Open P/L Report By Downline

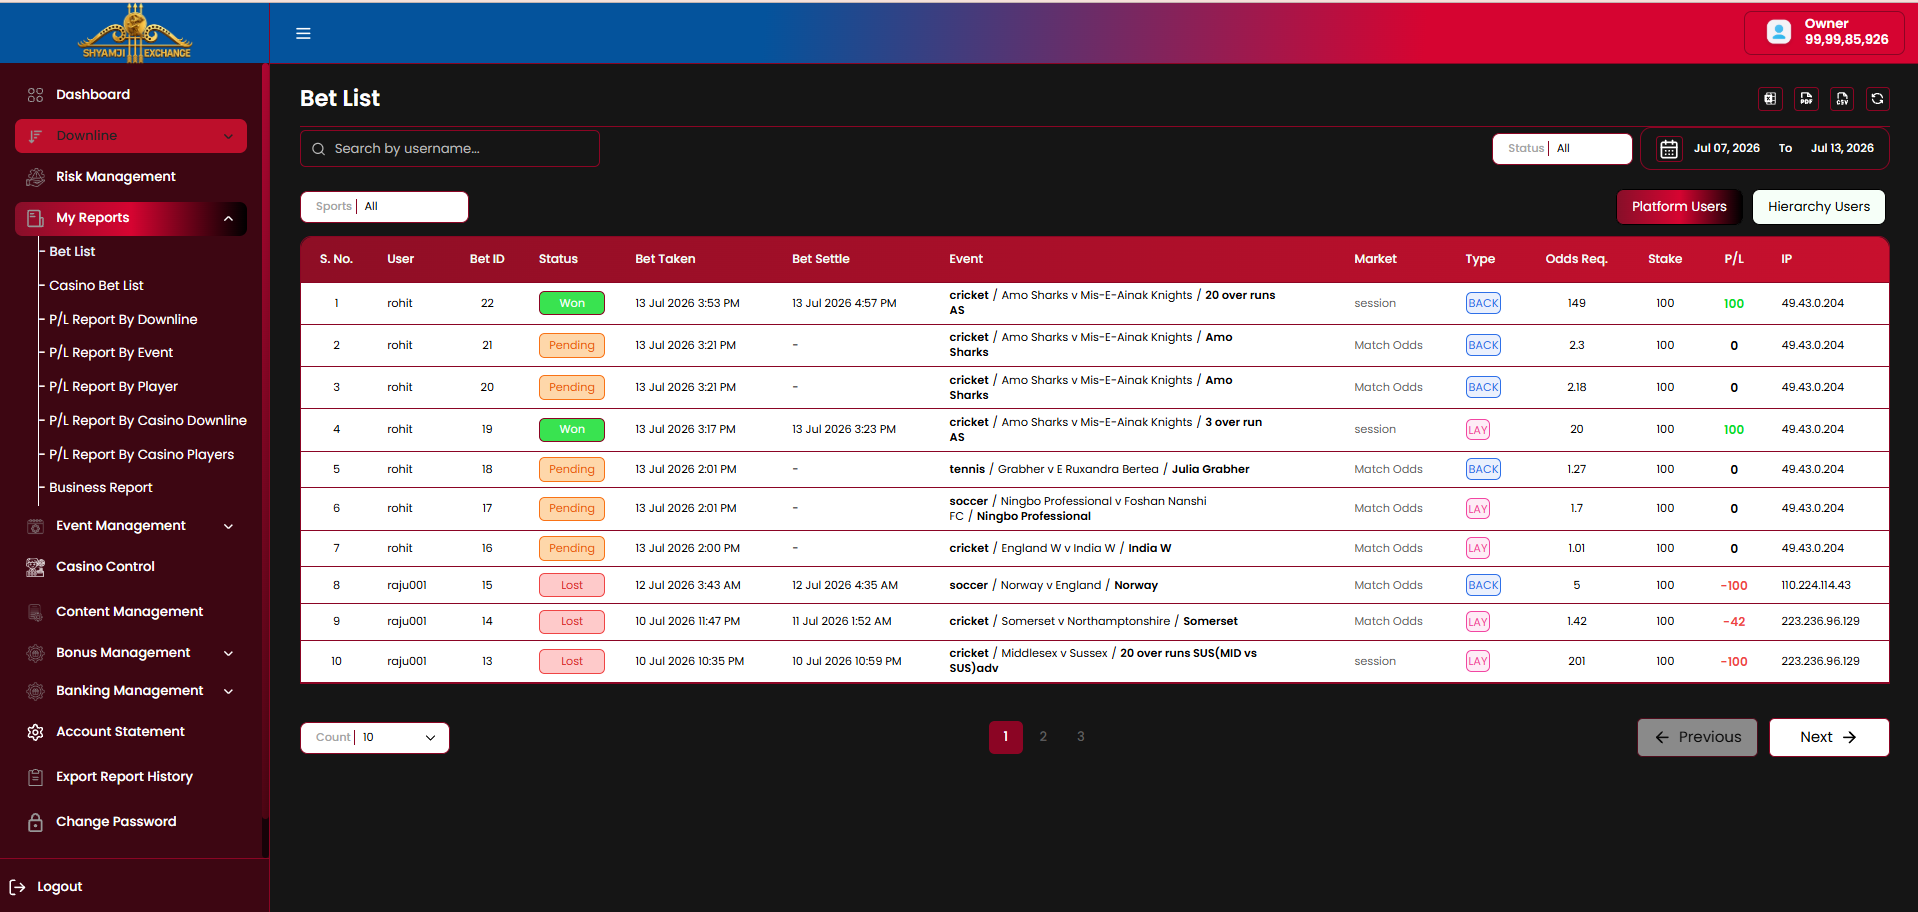pyautogui.click(x=123, y=320)
